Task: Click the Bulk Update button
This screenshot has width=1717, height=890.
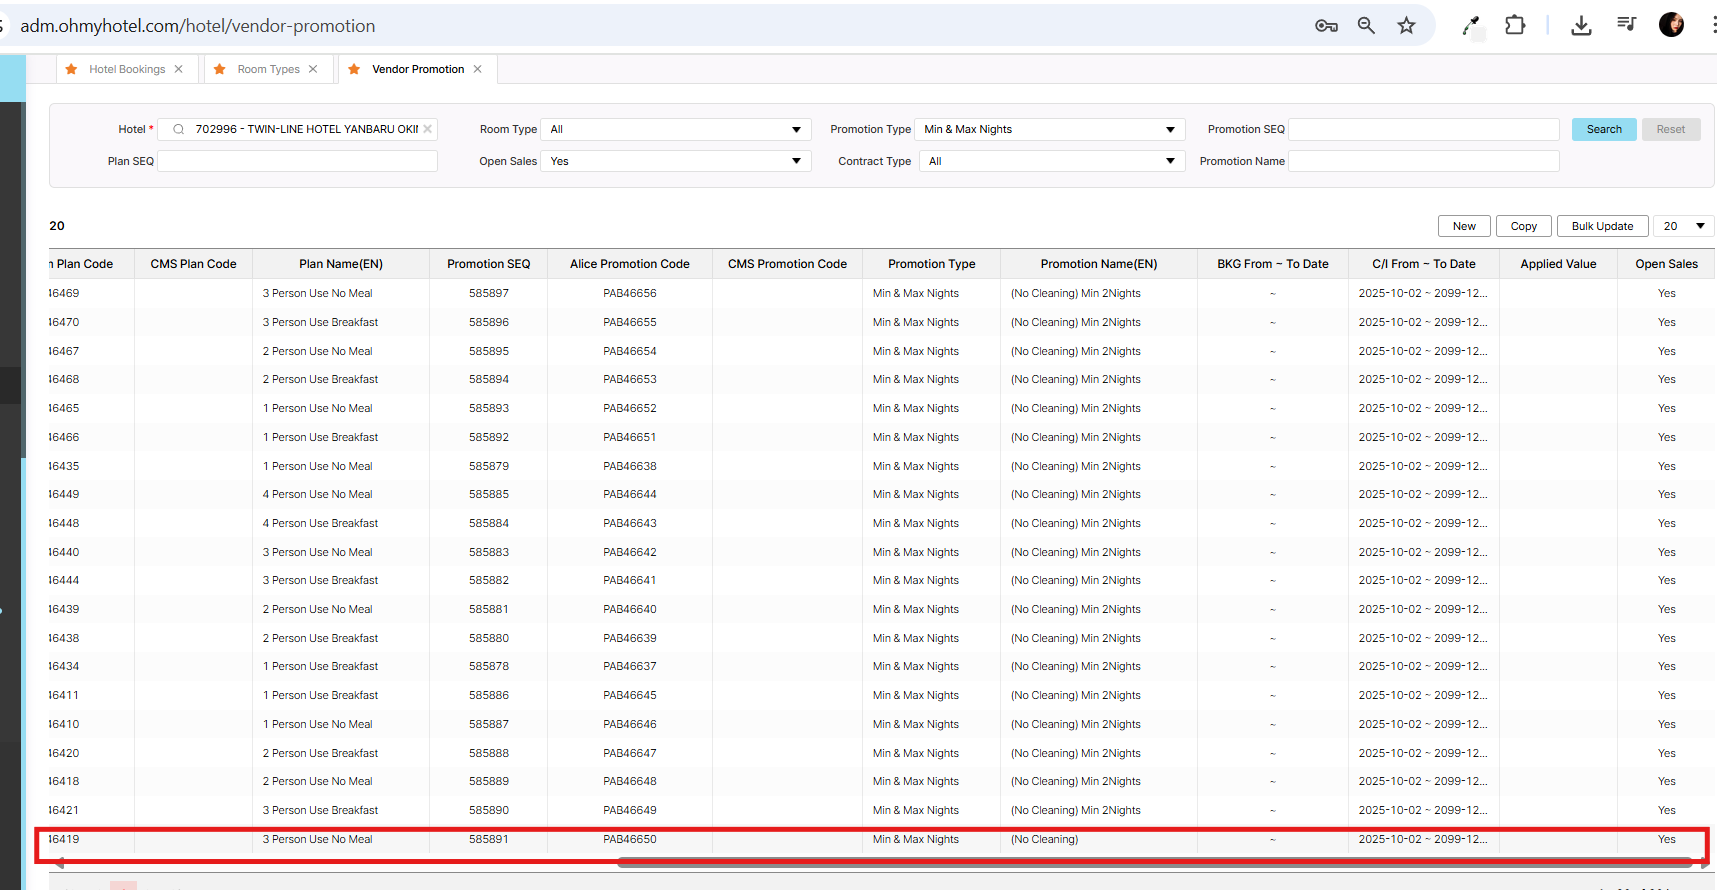Action: click(1602, 226)
